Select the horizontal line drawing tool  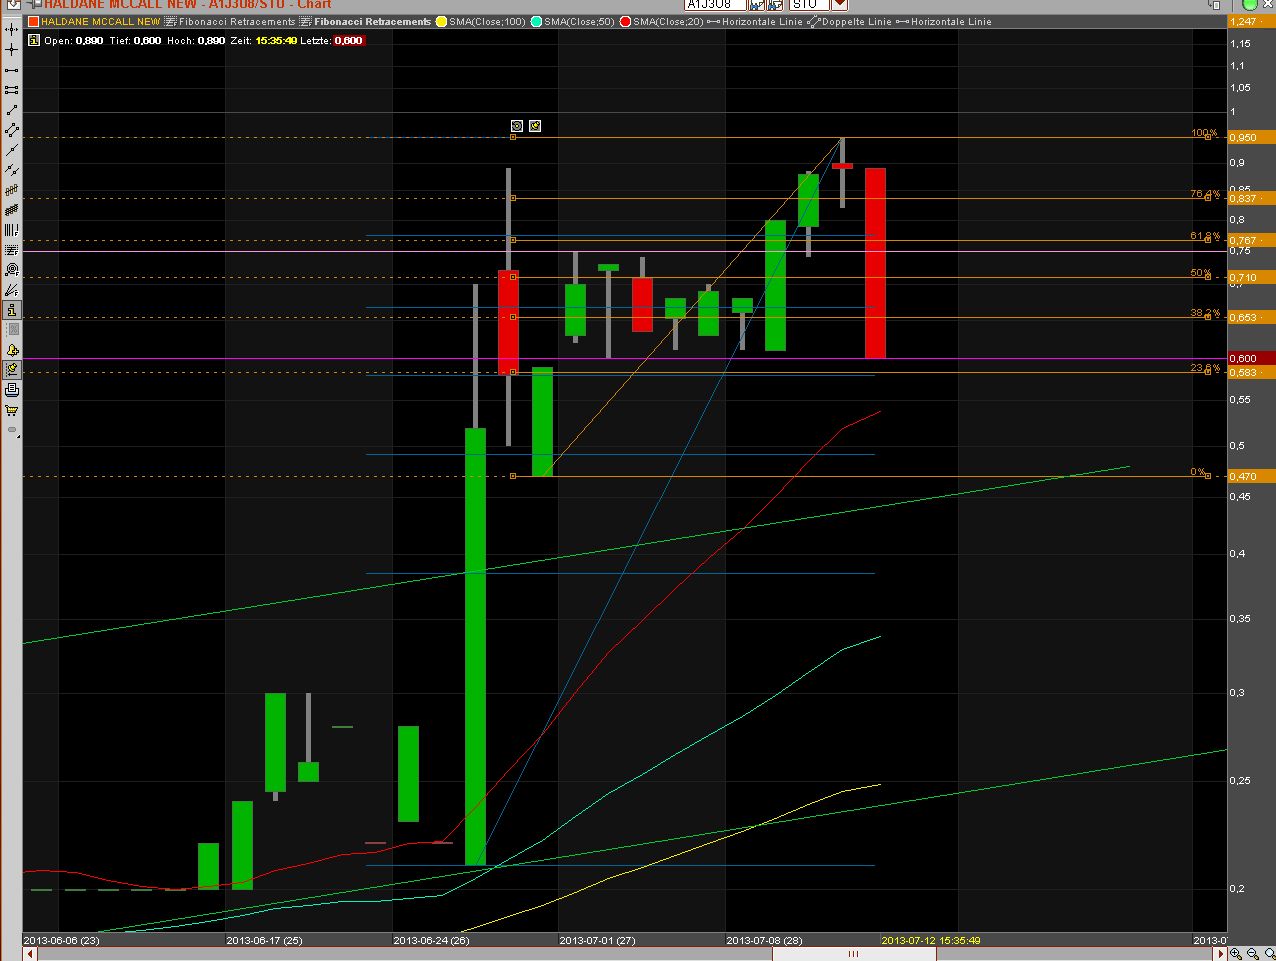click(12, 70)
